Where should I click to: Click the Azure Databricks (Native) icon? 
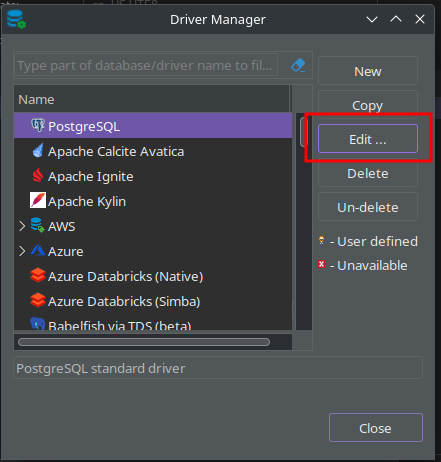tap(38, 275)
